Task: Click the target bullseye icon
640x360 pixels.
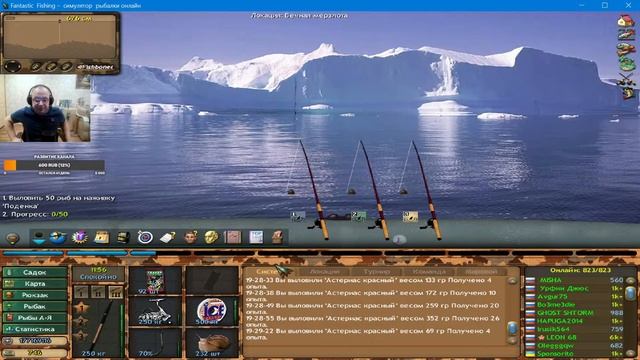Action: point(145,237)
